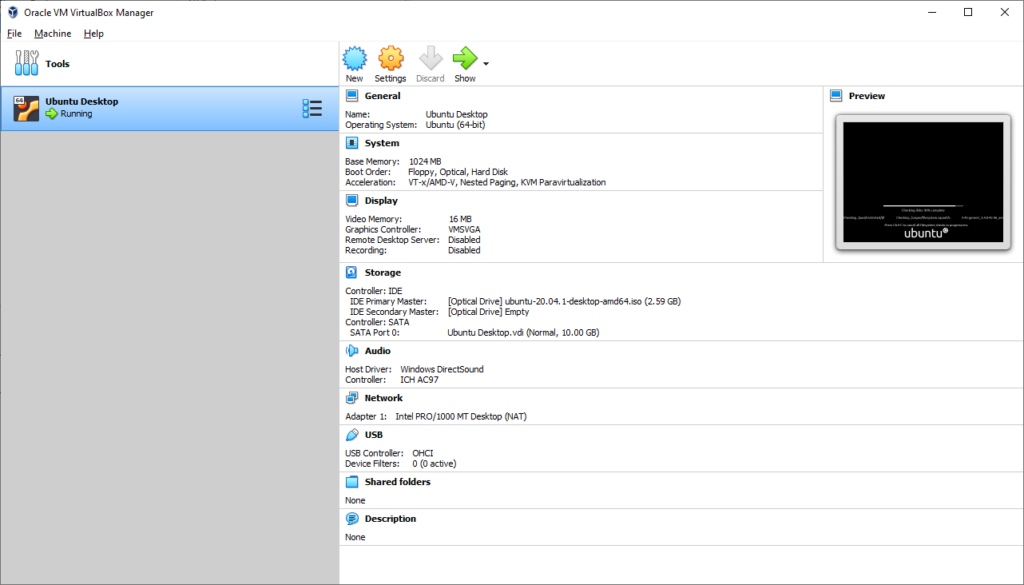Click the System section chip icon
The width and height of the screenshot is (1024, 585).
(352, 143)
